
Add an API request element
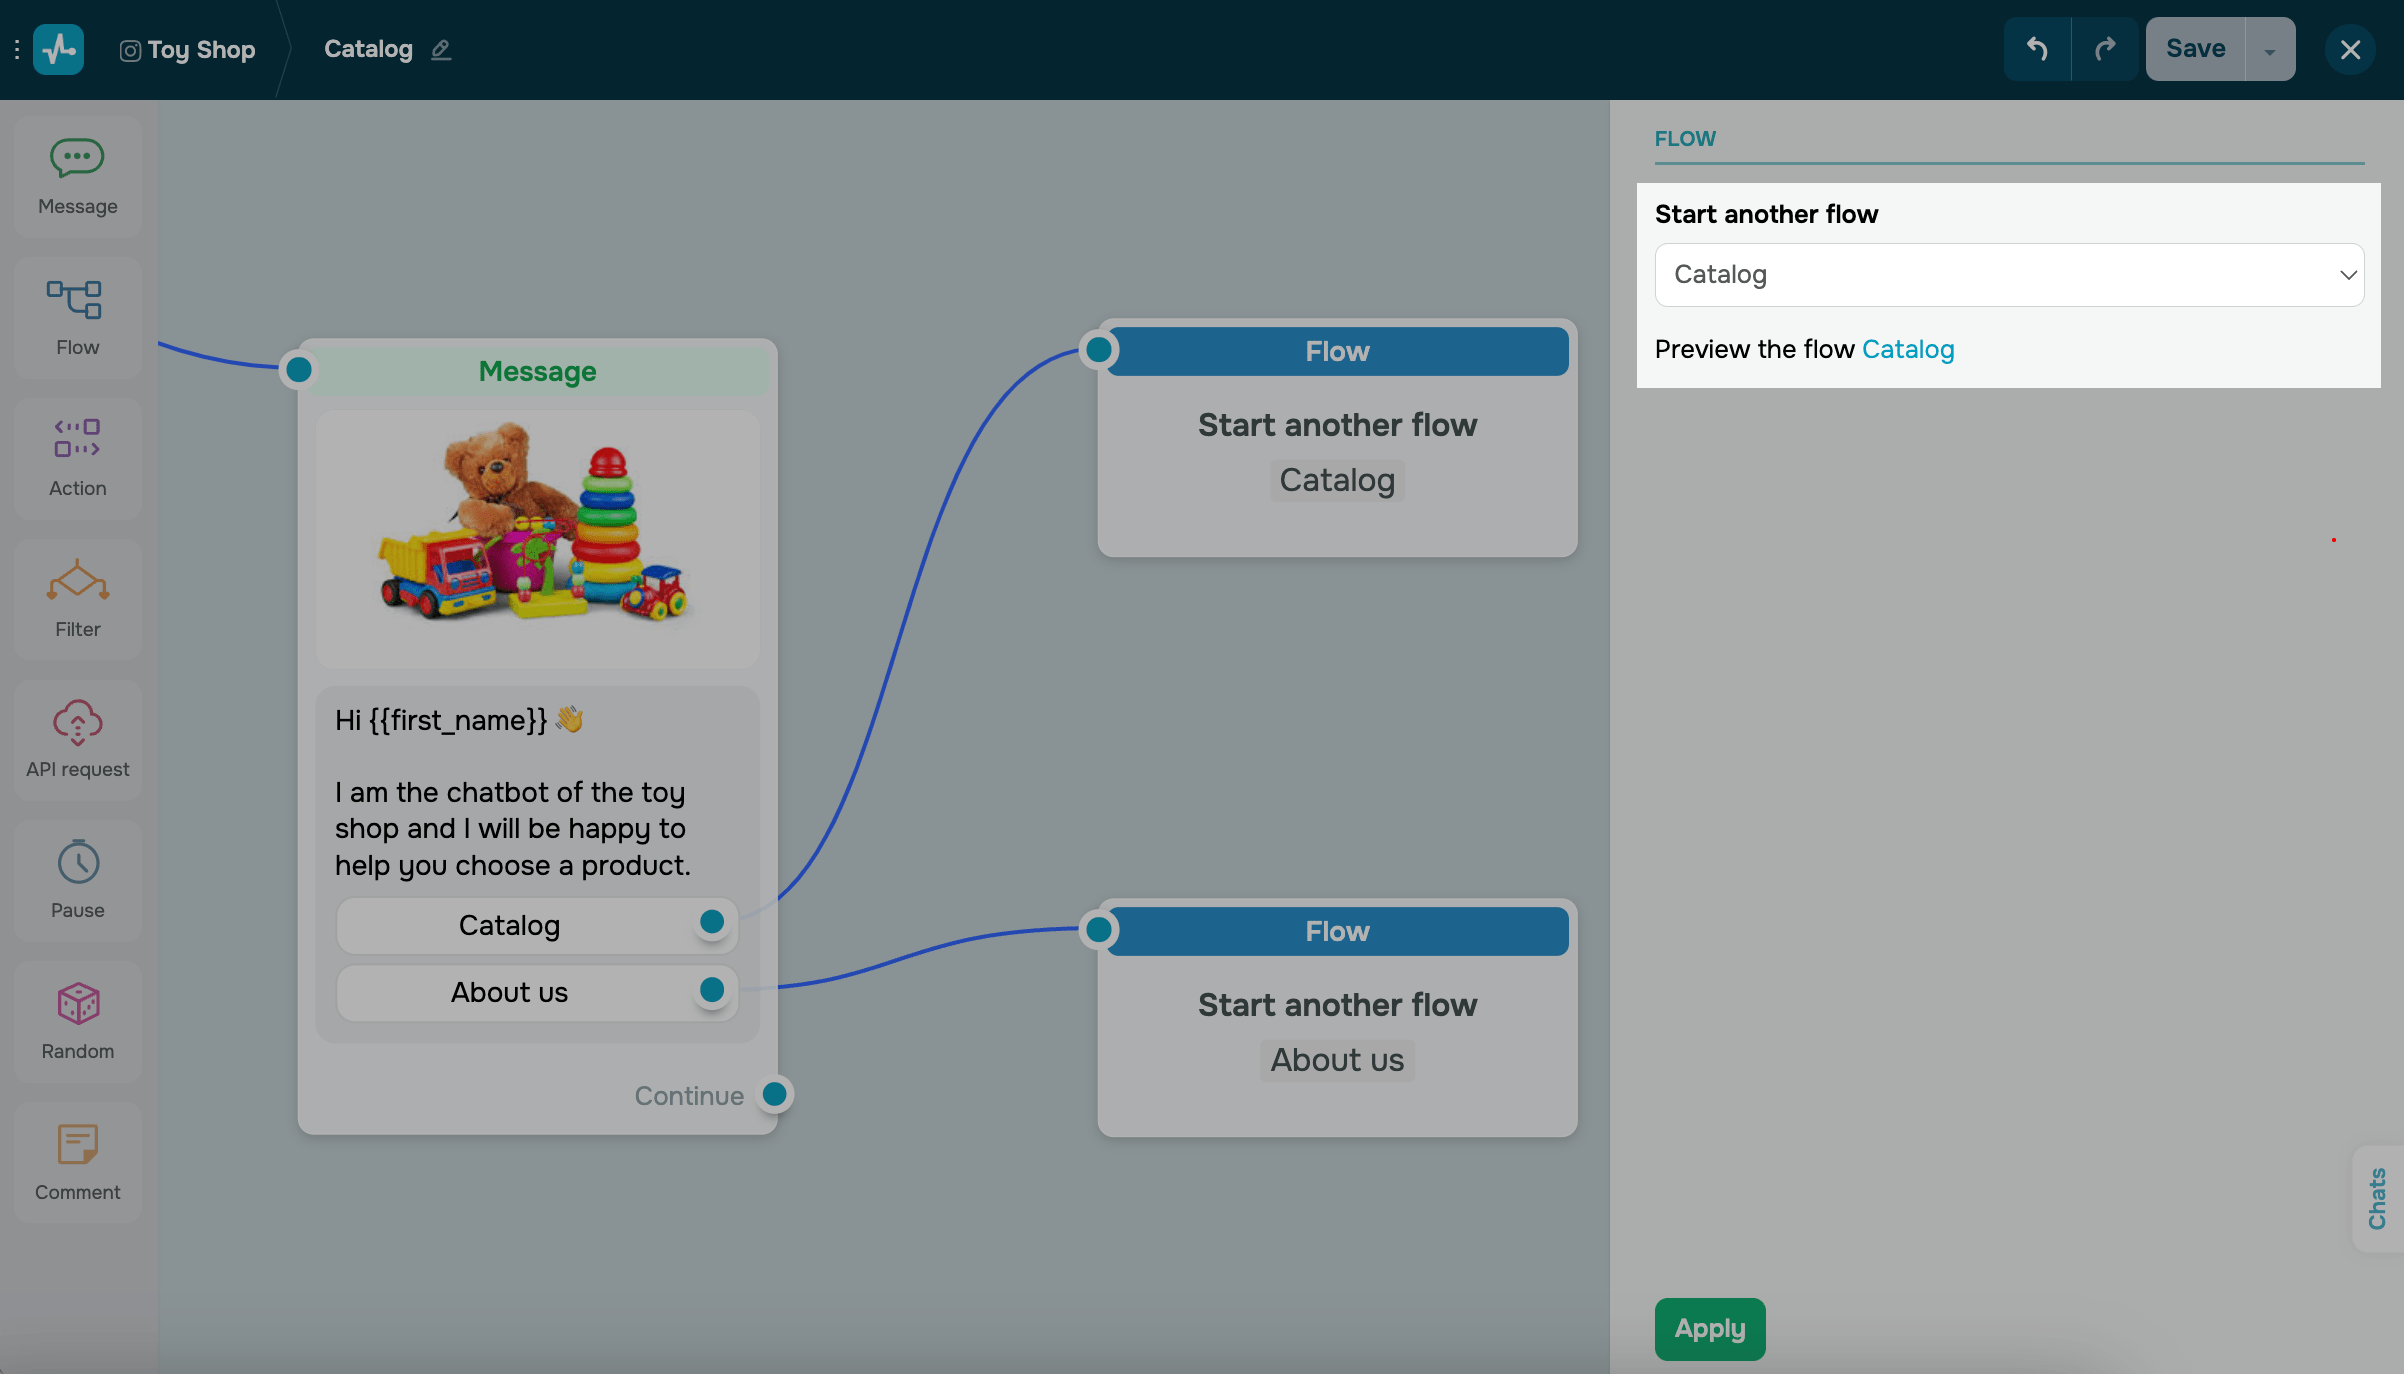point(77,722)
